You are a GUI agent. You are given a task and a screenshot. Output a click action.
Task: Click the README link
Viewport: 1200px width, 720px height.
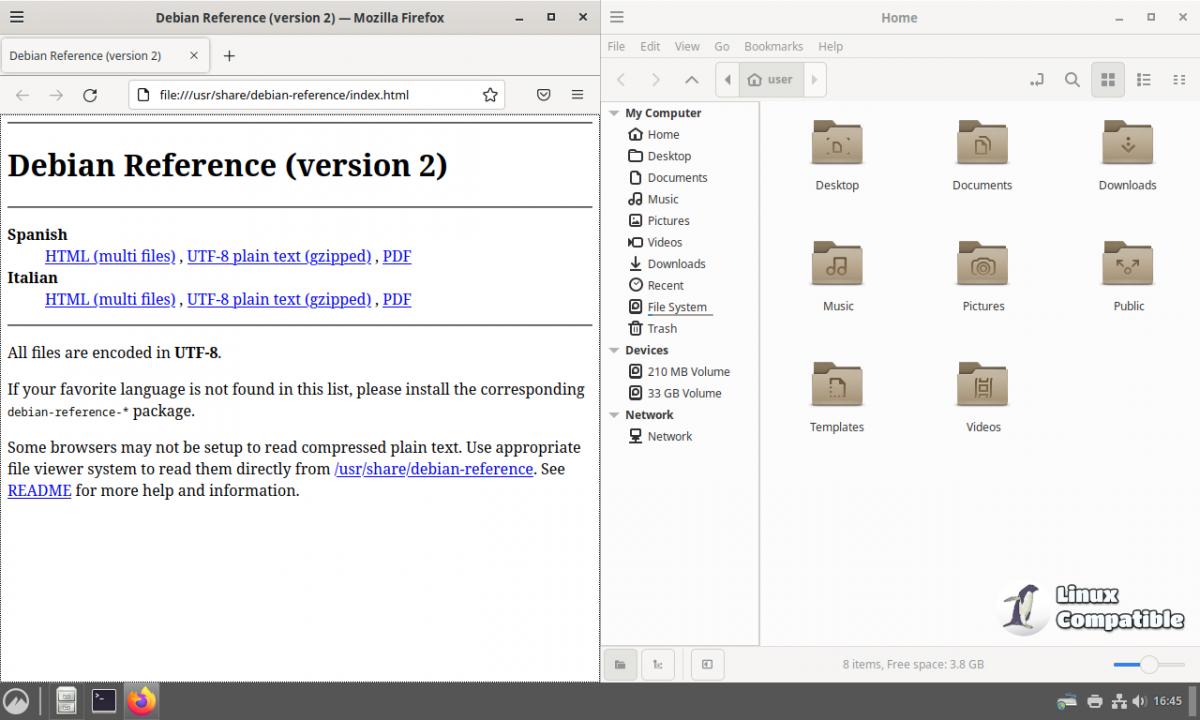click(39, 491)
